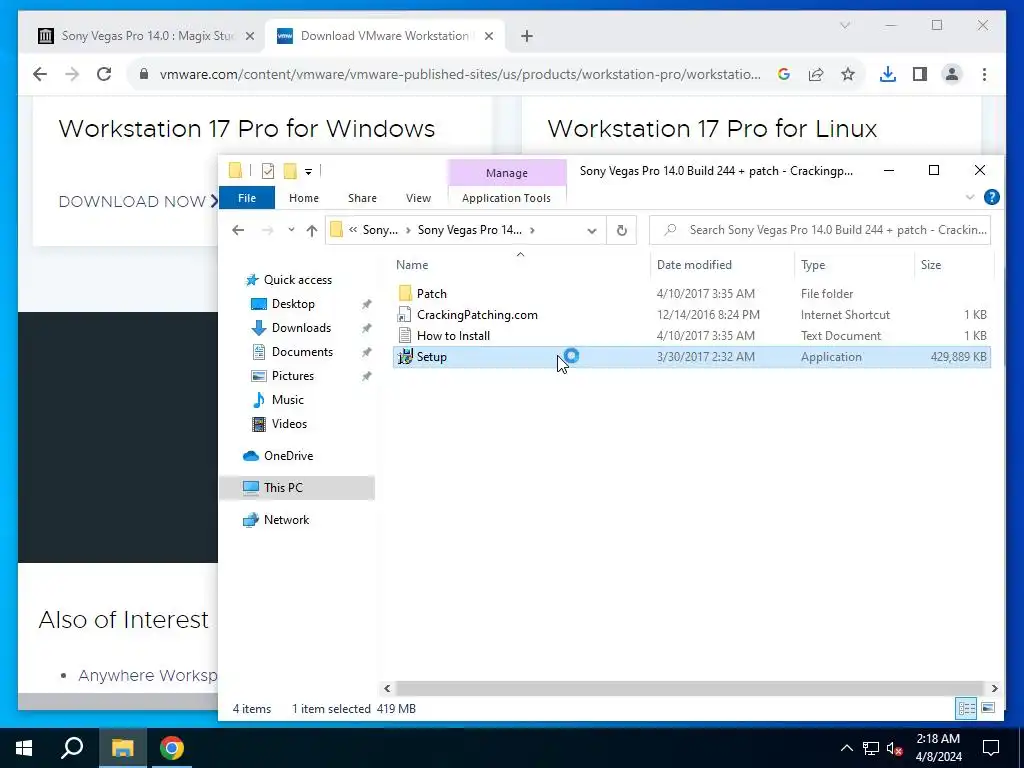The width and height of the screenshot is (1024, 768).
Task: Select Pictures in navigation pane
Action: tap(292, 376)
